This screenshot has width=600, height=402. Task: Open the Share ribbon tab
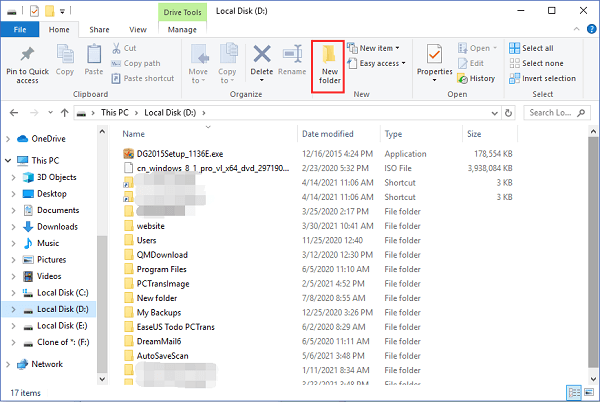click(x=100, y=30)
